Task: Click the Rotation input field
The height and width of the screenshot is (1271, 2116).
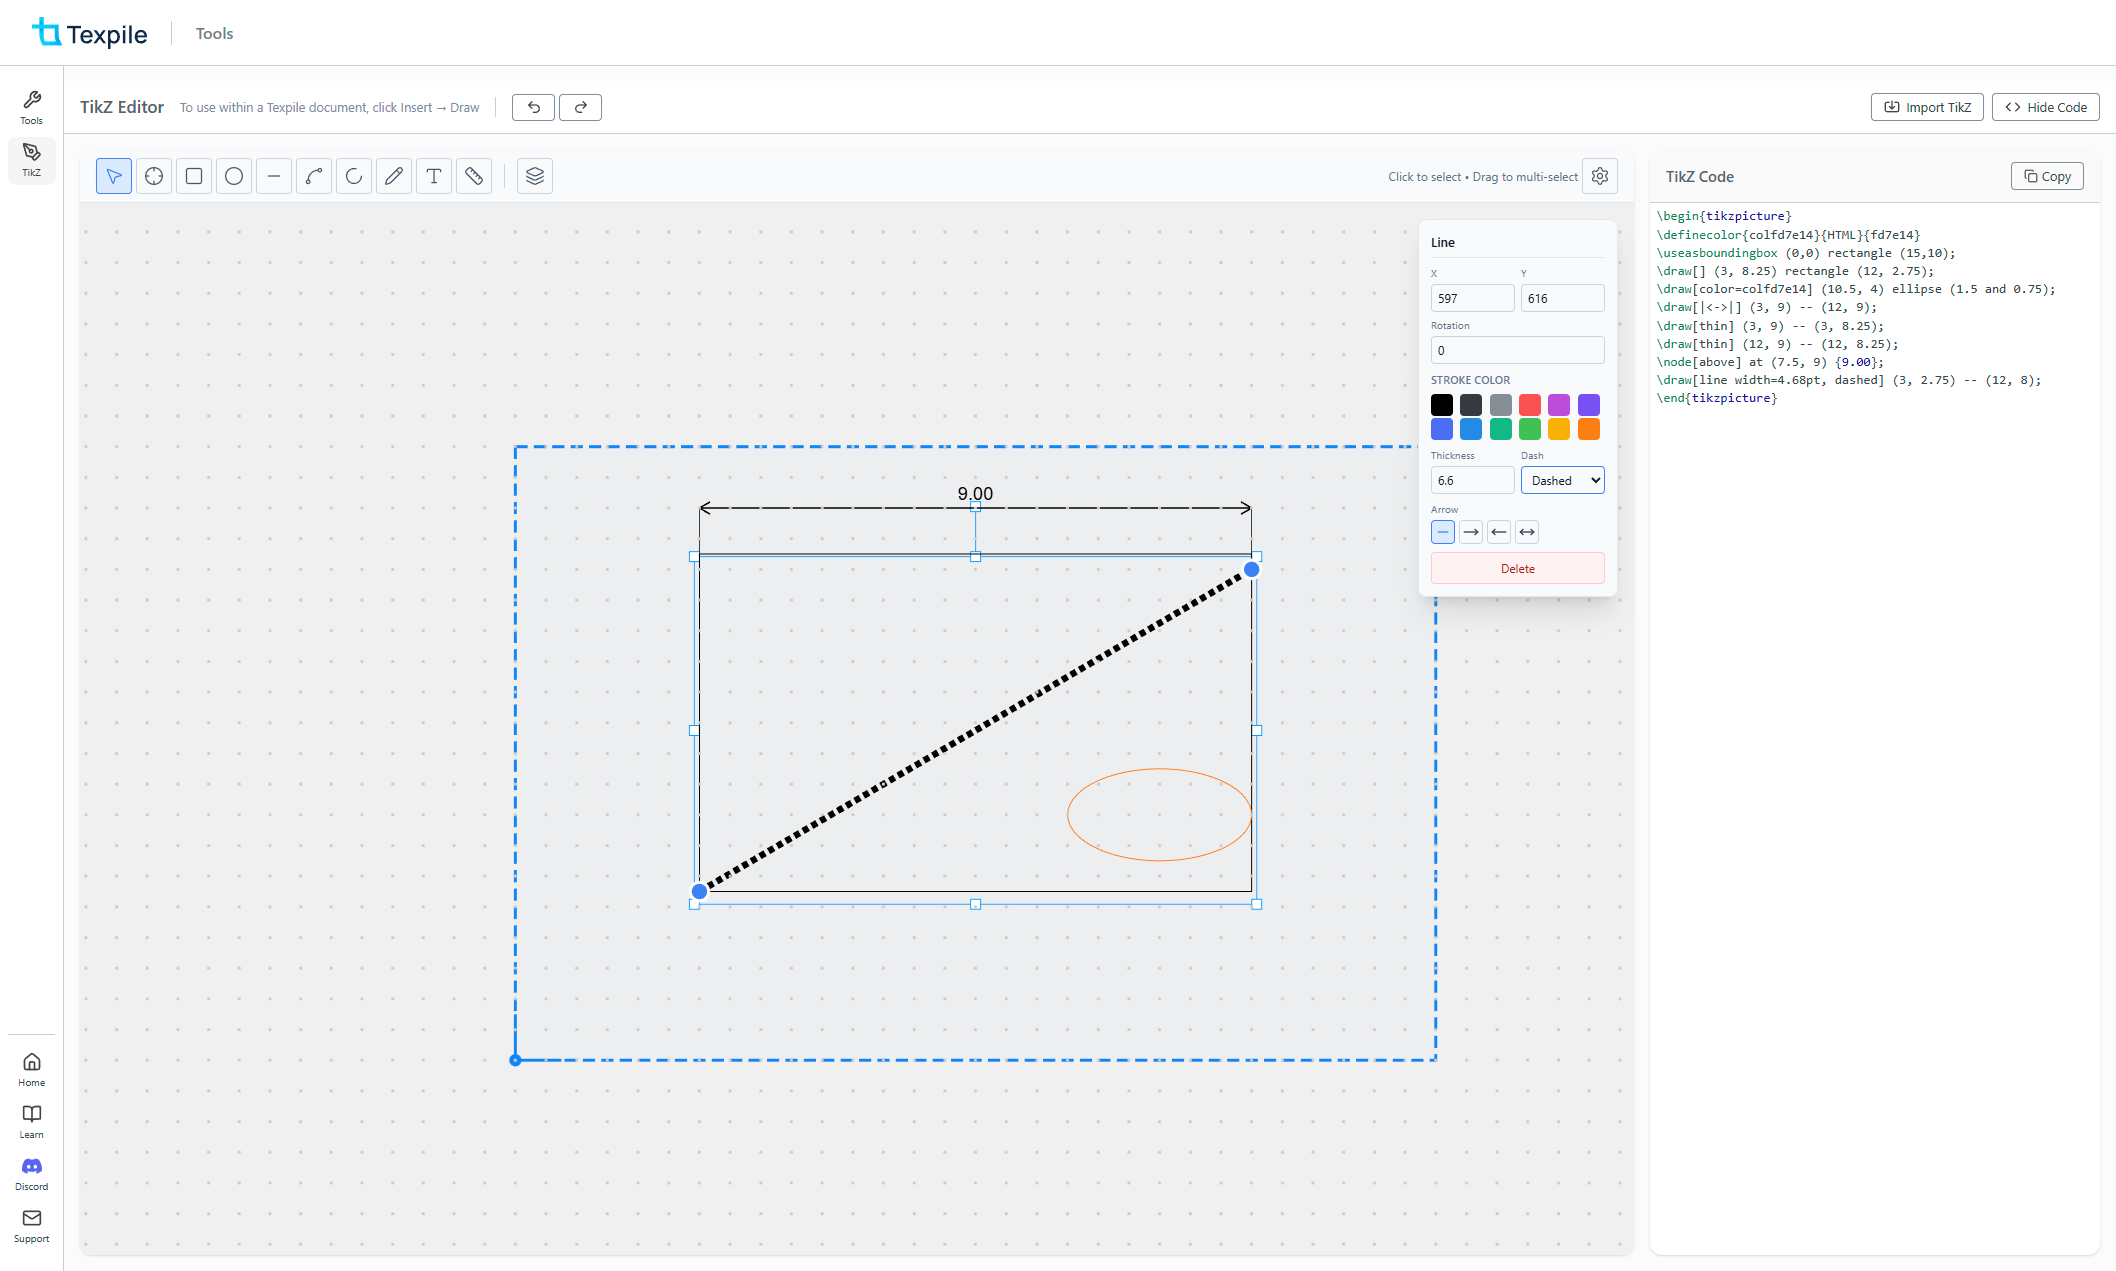Action: coord(1518,350)
